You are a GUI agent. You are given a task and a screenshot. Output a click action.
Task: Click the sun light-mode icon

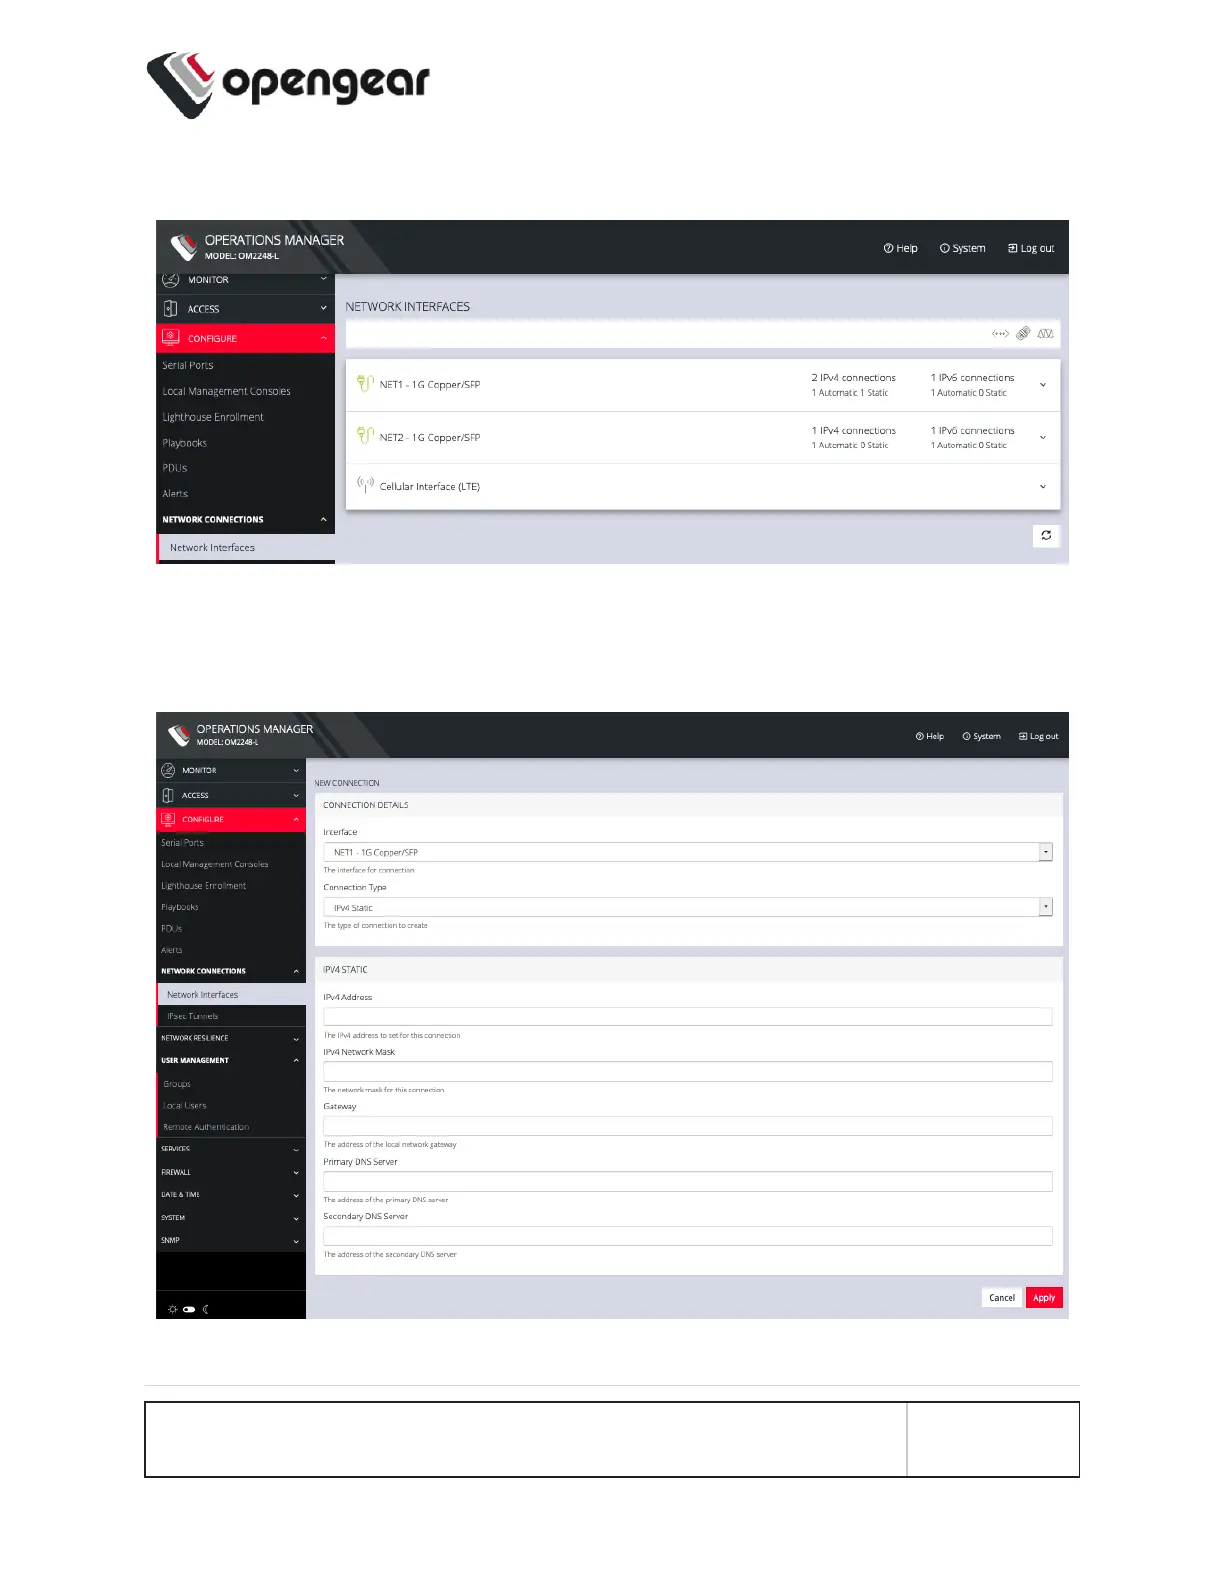click(173, 1309)
